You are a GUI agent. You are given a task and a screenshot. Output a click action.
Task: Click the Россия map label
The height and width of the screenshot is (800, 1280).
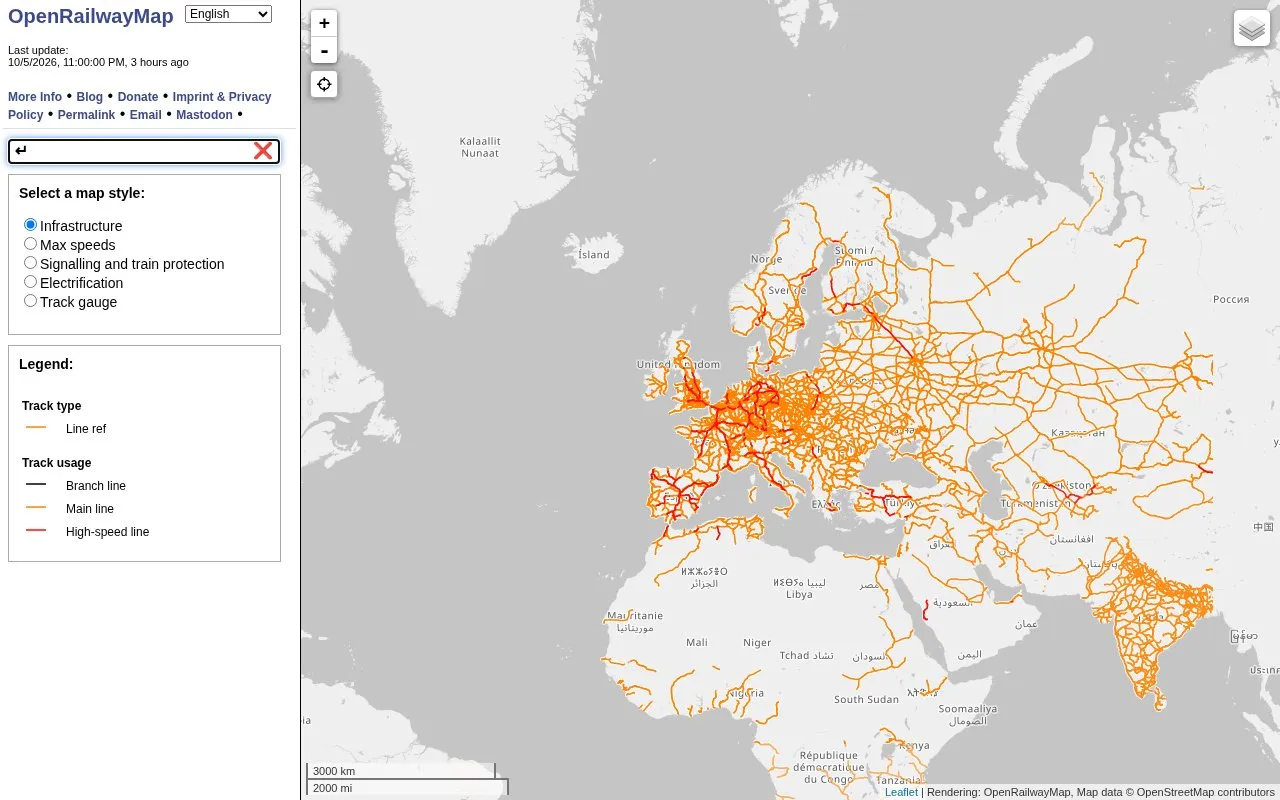coord(1231,299)
